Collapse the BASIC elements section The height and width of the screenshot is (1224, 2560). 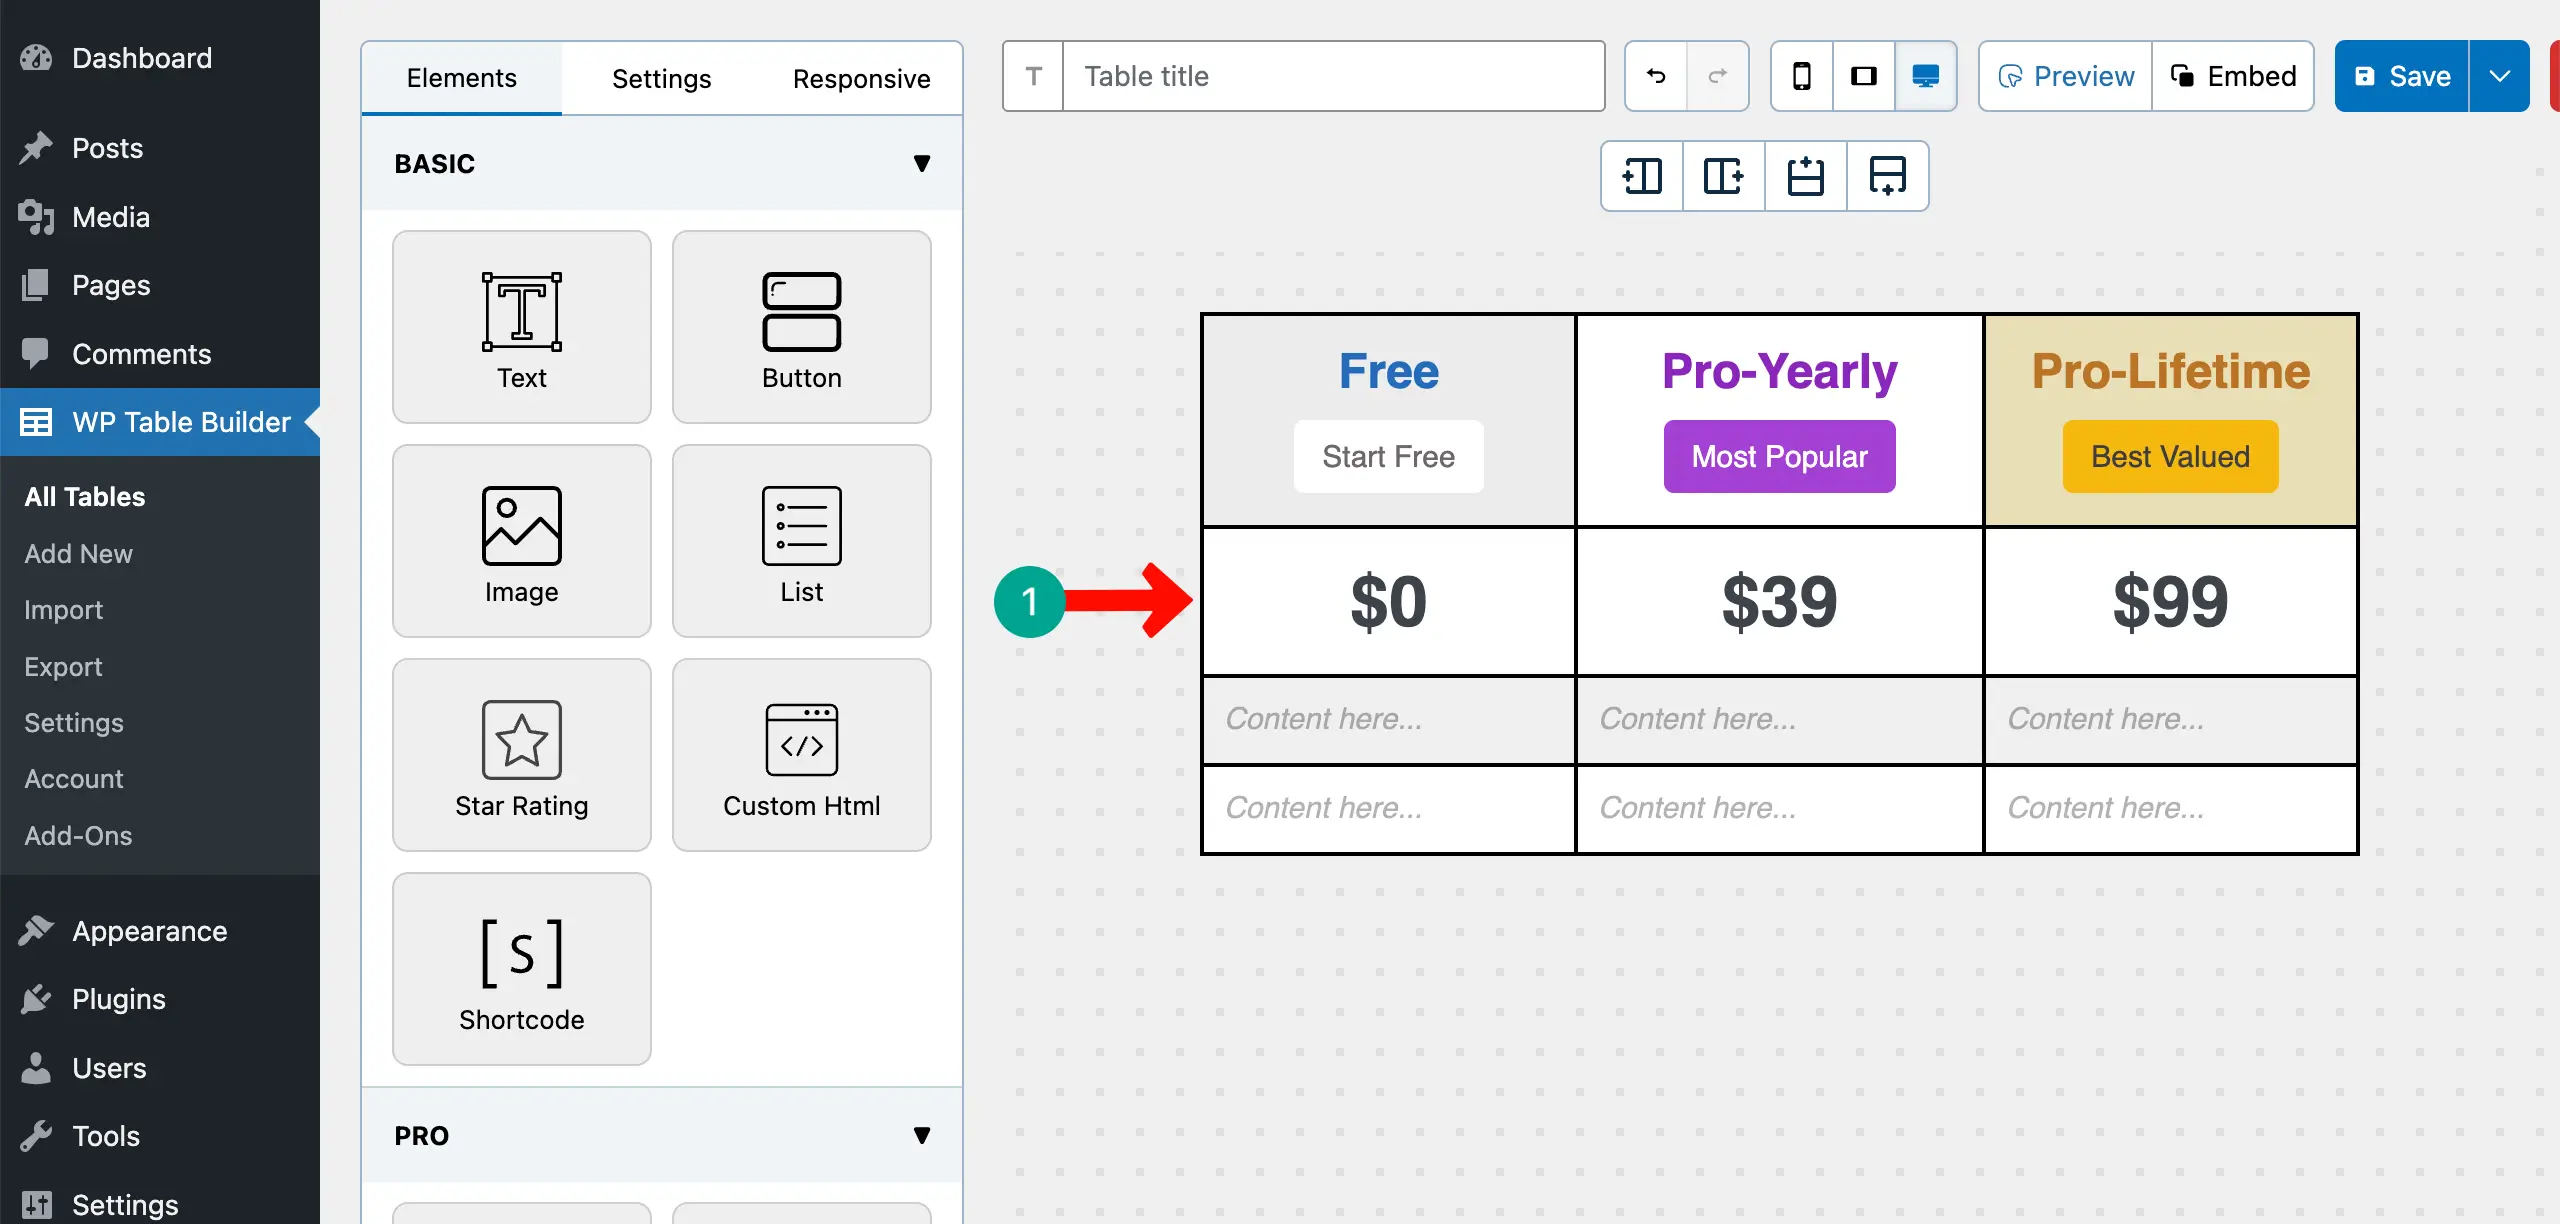click(922, 163)
